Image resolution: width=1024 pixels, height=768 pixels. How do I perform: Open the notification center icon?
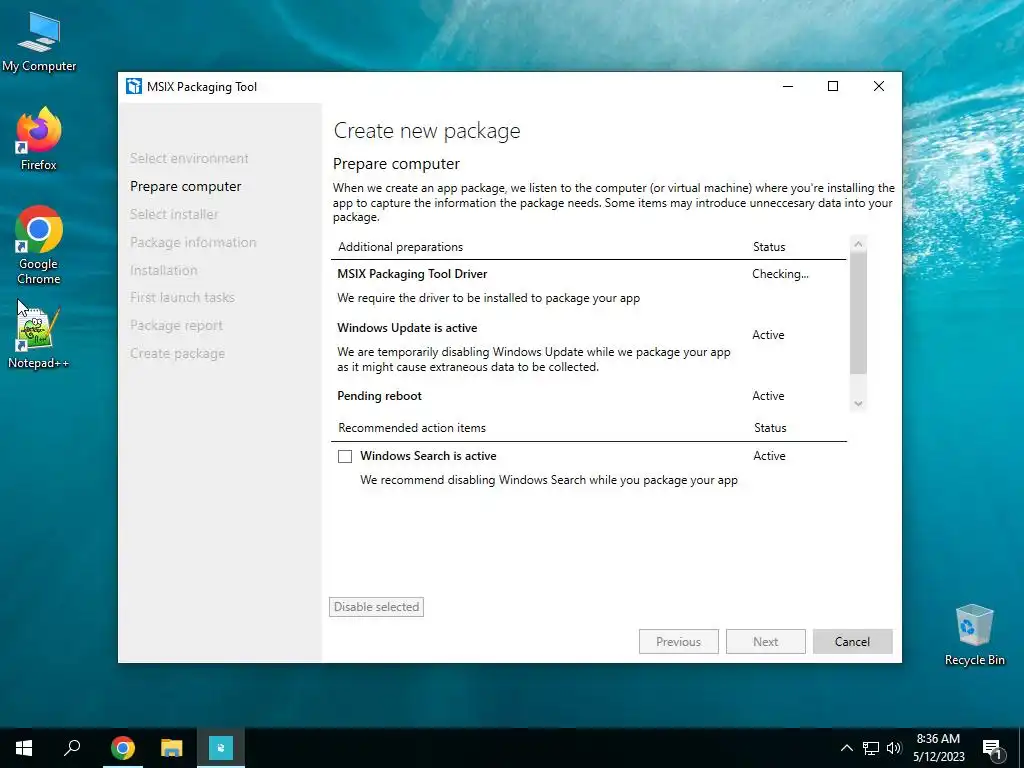992,749
